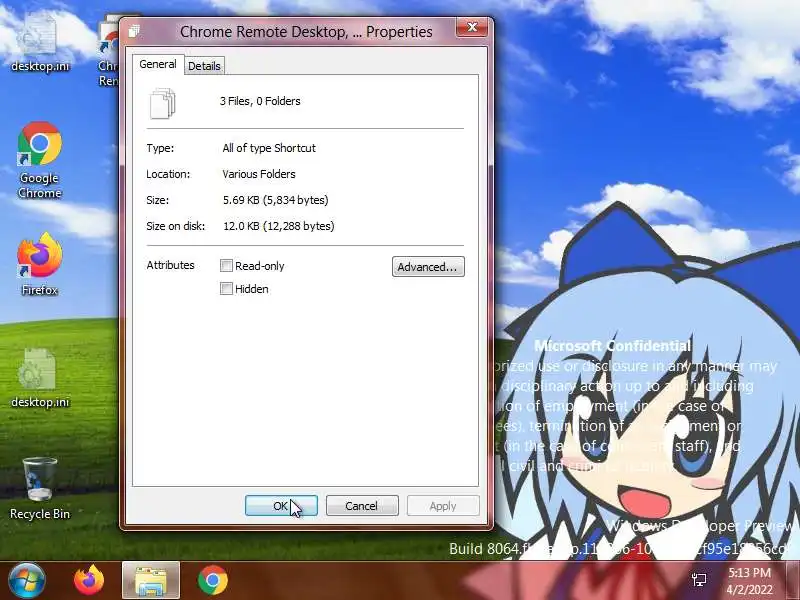Click size value '5.69 KB (5,834 bytes)'
The width and height of the screenshot is (800, 600).
[276, 200]
